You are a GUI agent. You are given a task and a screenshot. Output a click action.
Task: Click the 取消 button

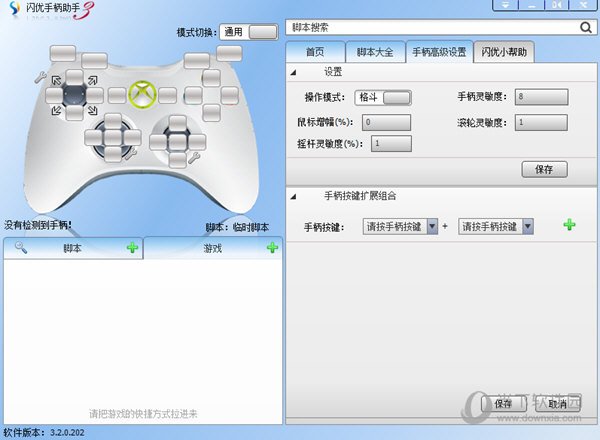[558, 404]
